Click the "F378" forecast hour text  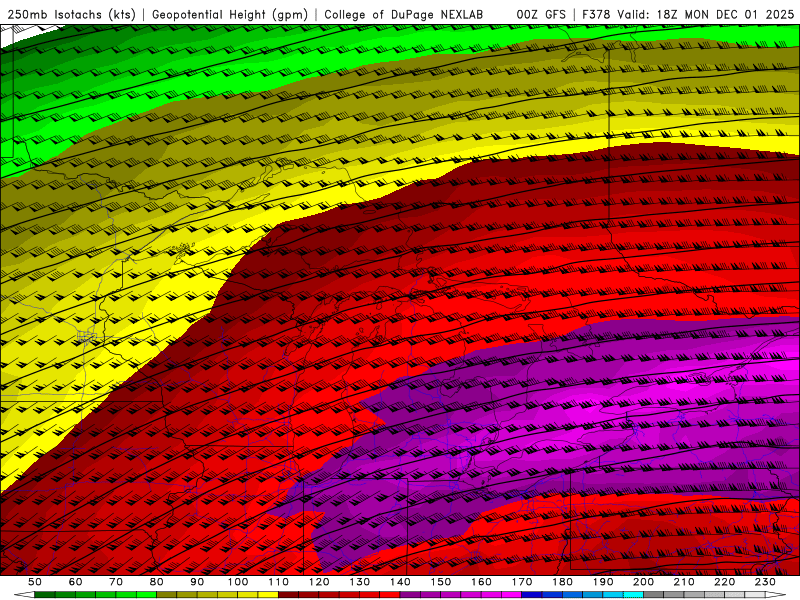click(x=596, y=15)
